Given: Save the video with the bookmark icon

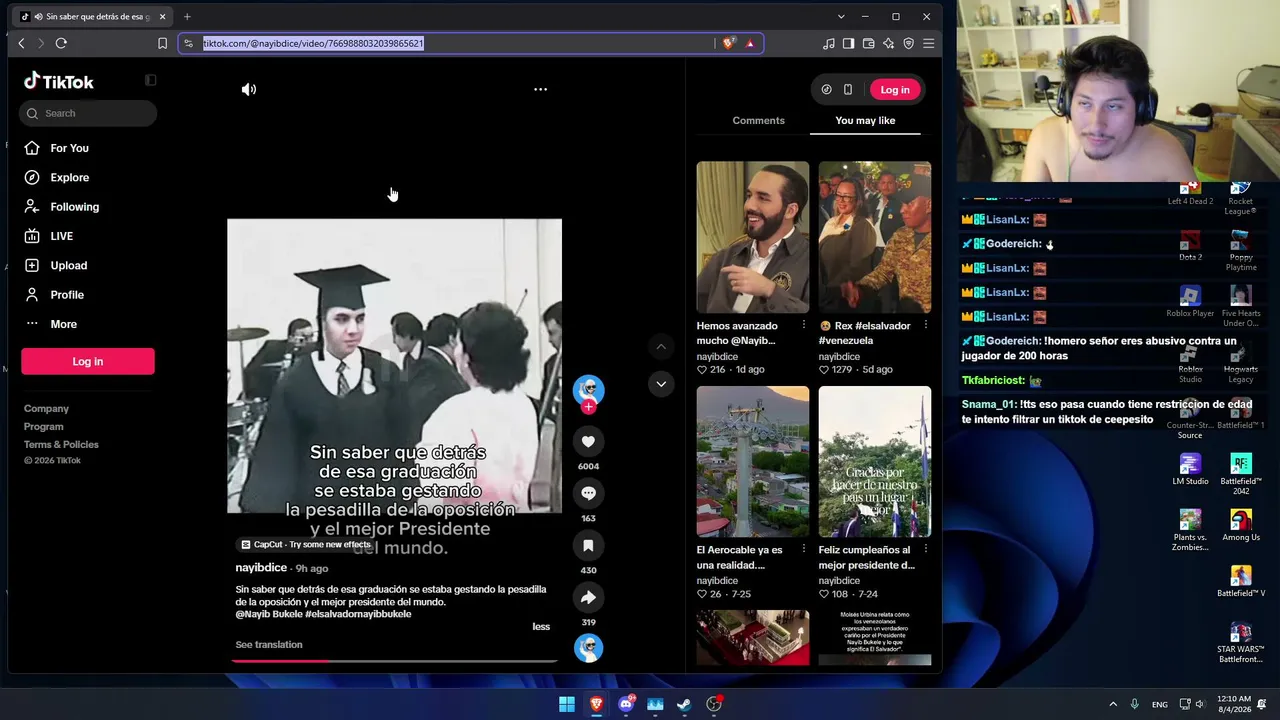Looking at the screenshot, I should point(588,545).
